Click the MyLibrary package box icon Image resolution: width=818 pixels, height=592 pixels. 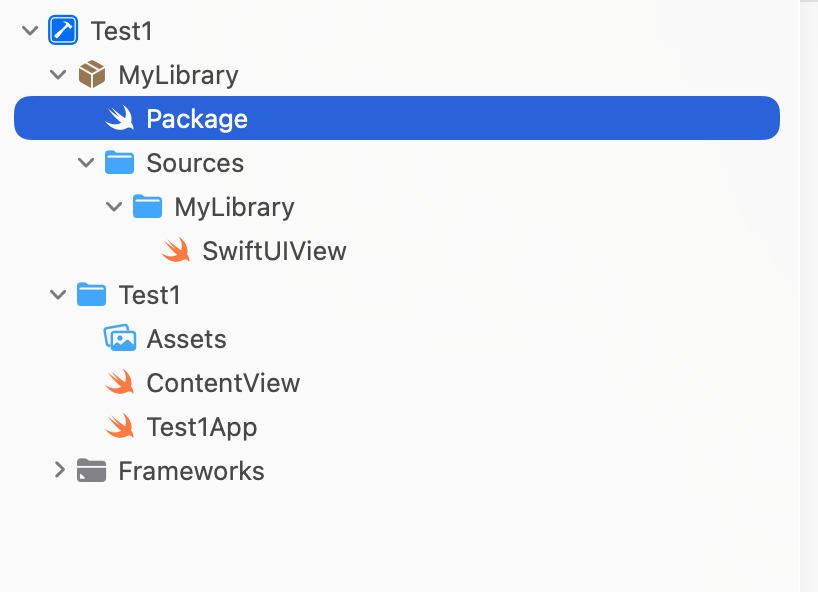point(91,75)
